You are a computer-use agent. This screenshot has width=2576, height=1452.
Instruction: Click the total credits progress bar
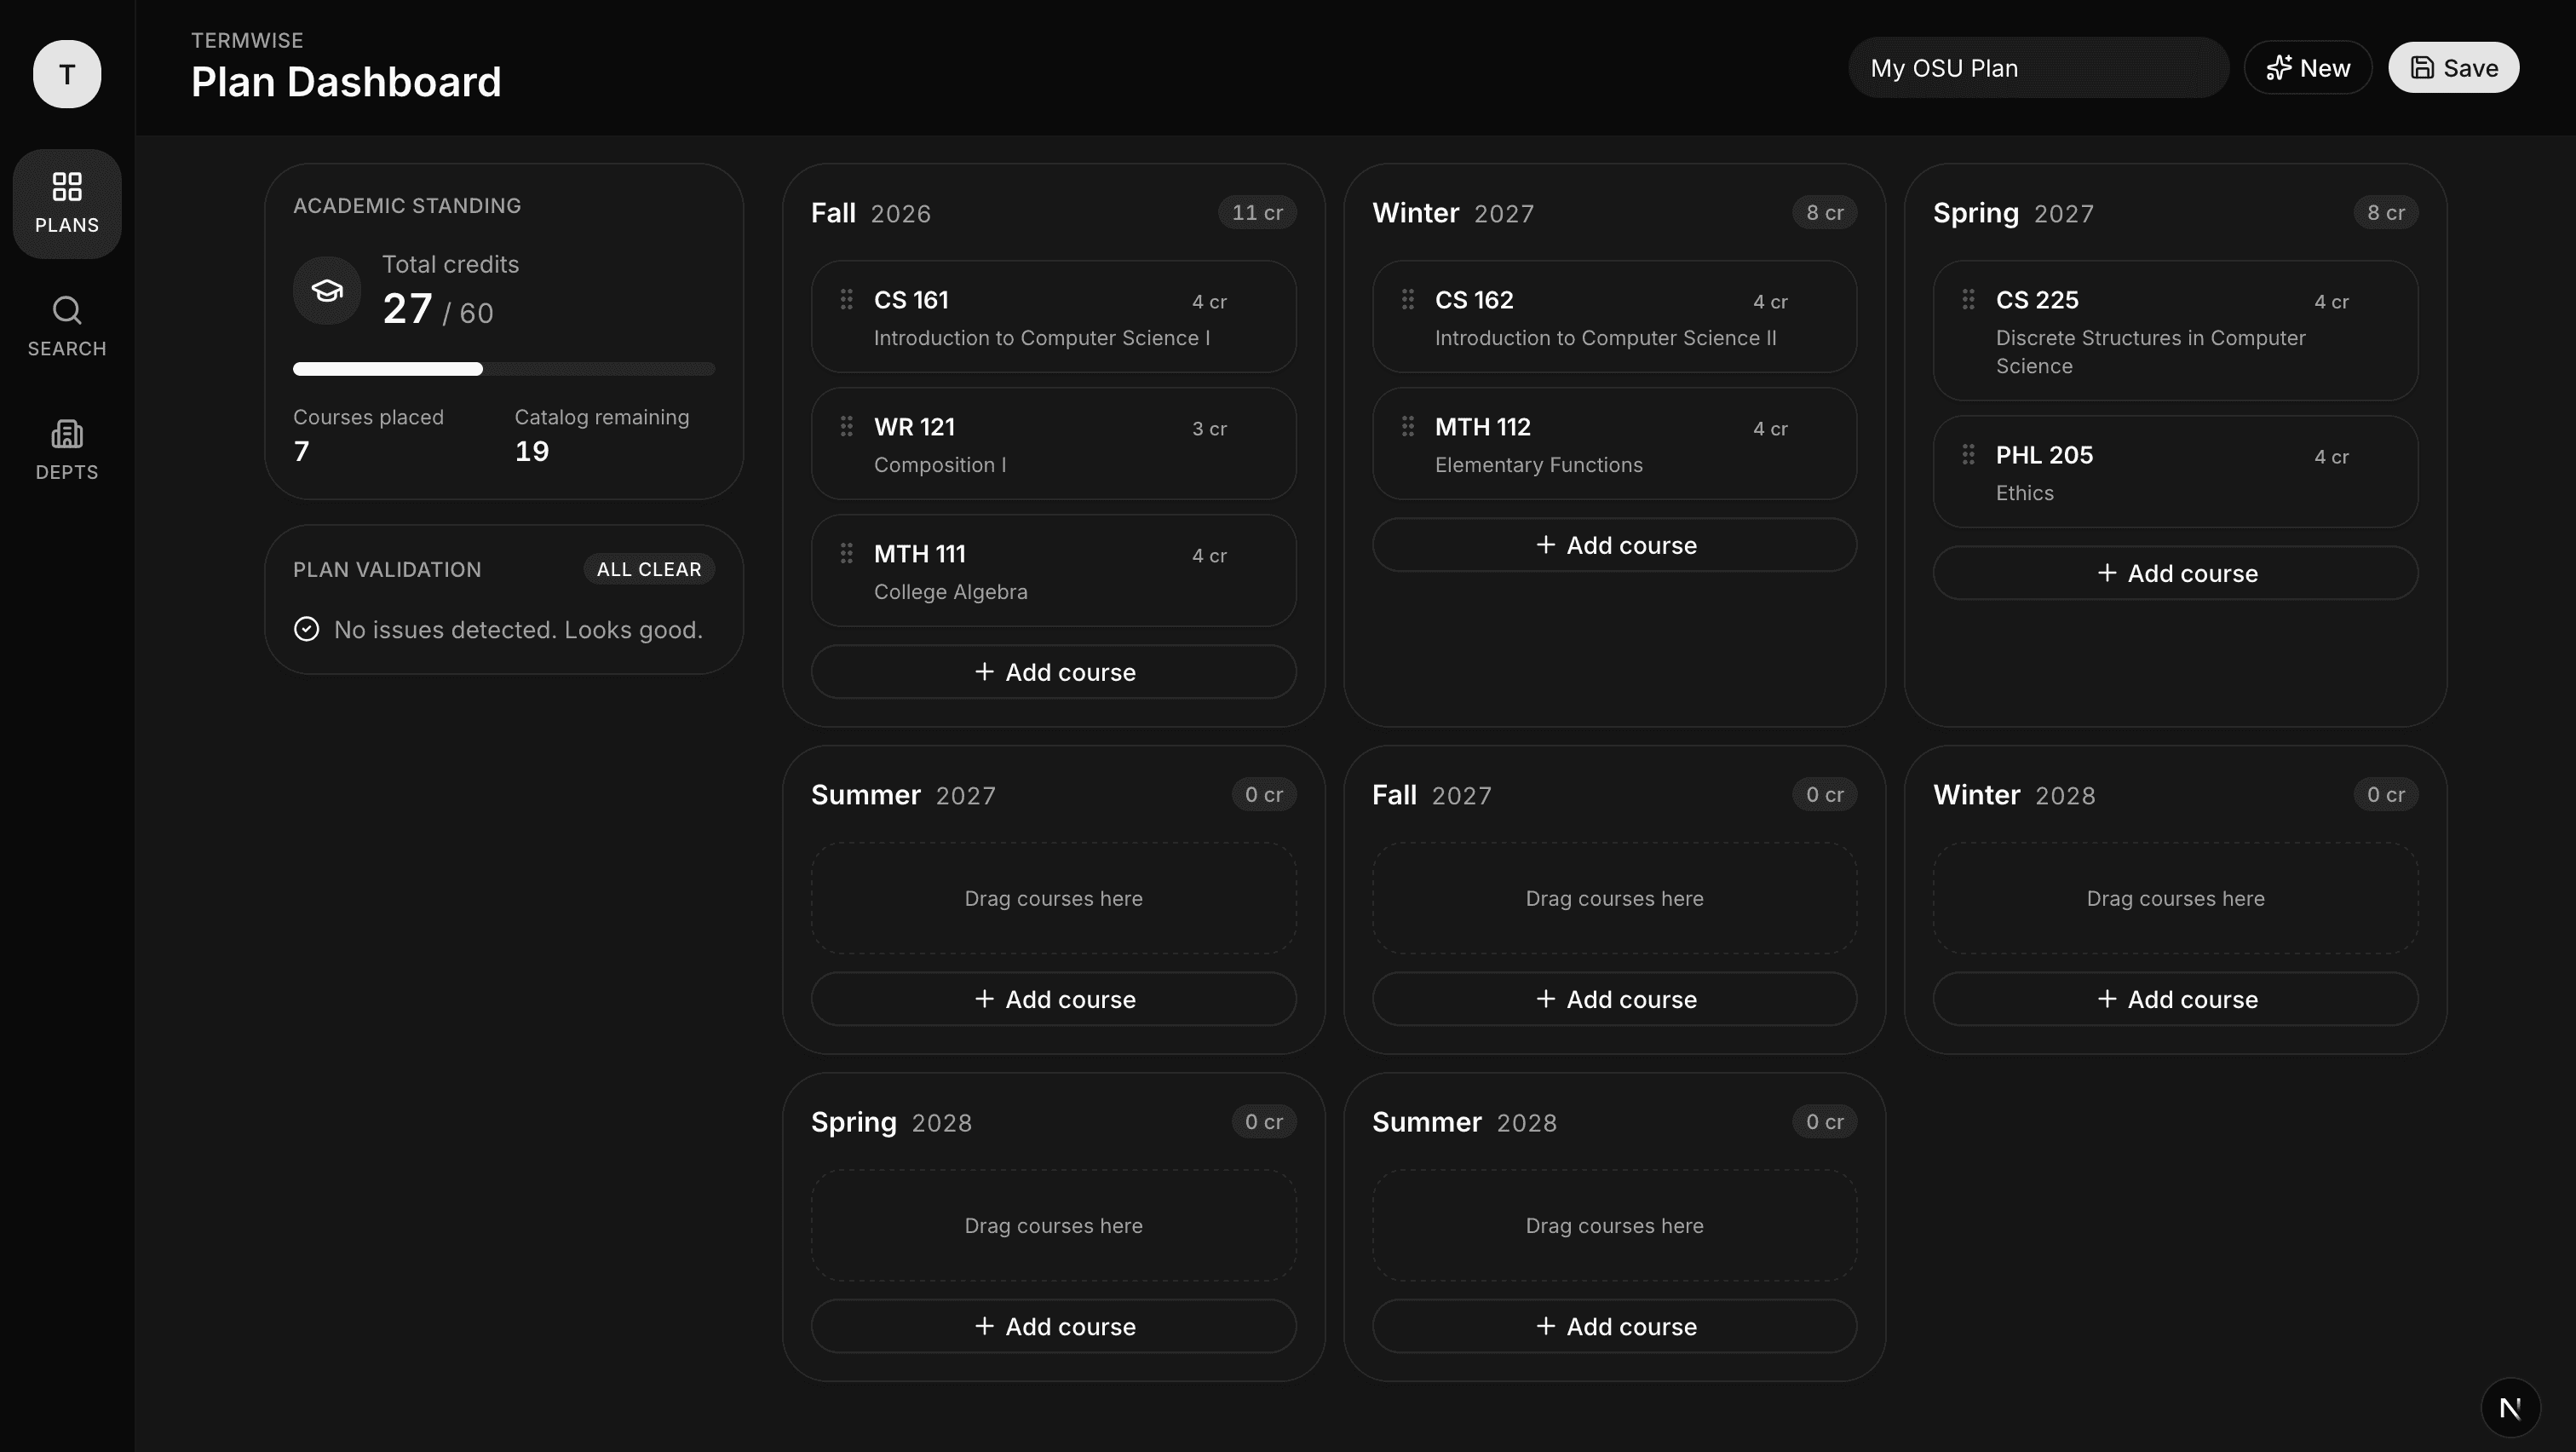click(x=504, y=369)
